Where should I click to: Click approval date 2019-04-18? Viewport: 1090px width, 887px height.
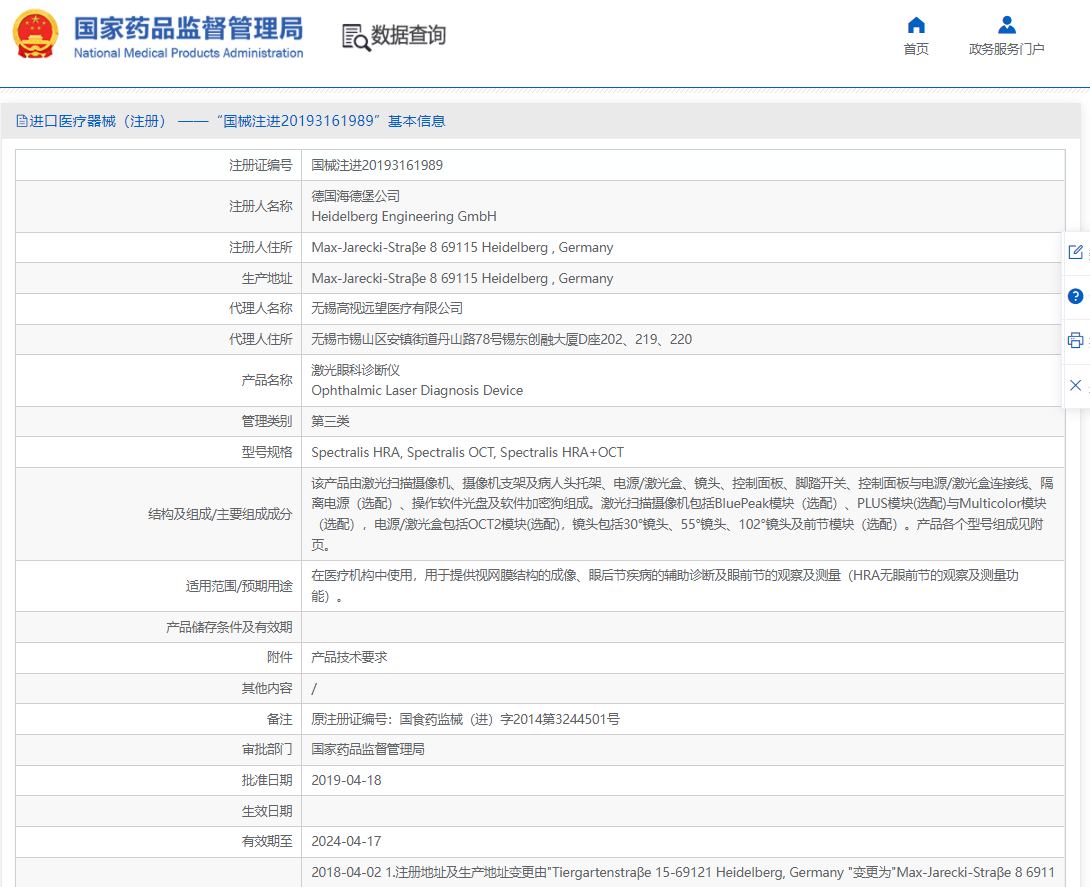[346, 781]
